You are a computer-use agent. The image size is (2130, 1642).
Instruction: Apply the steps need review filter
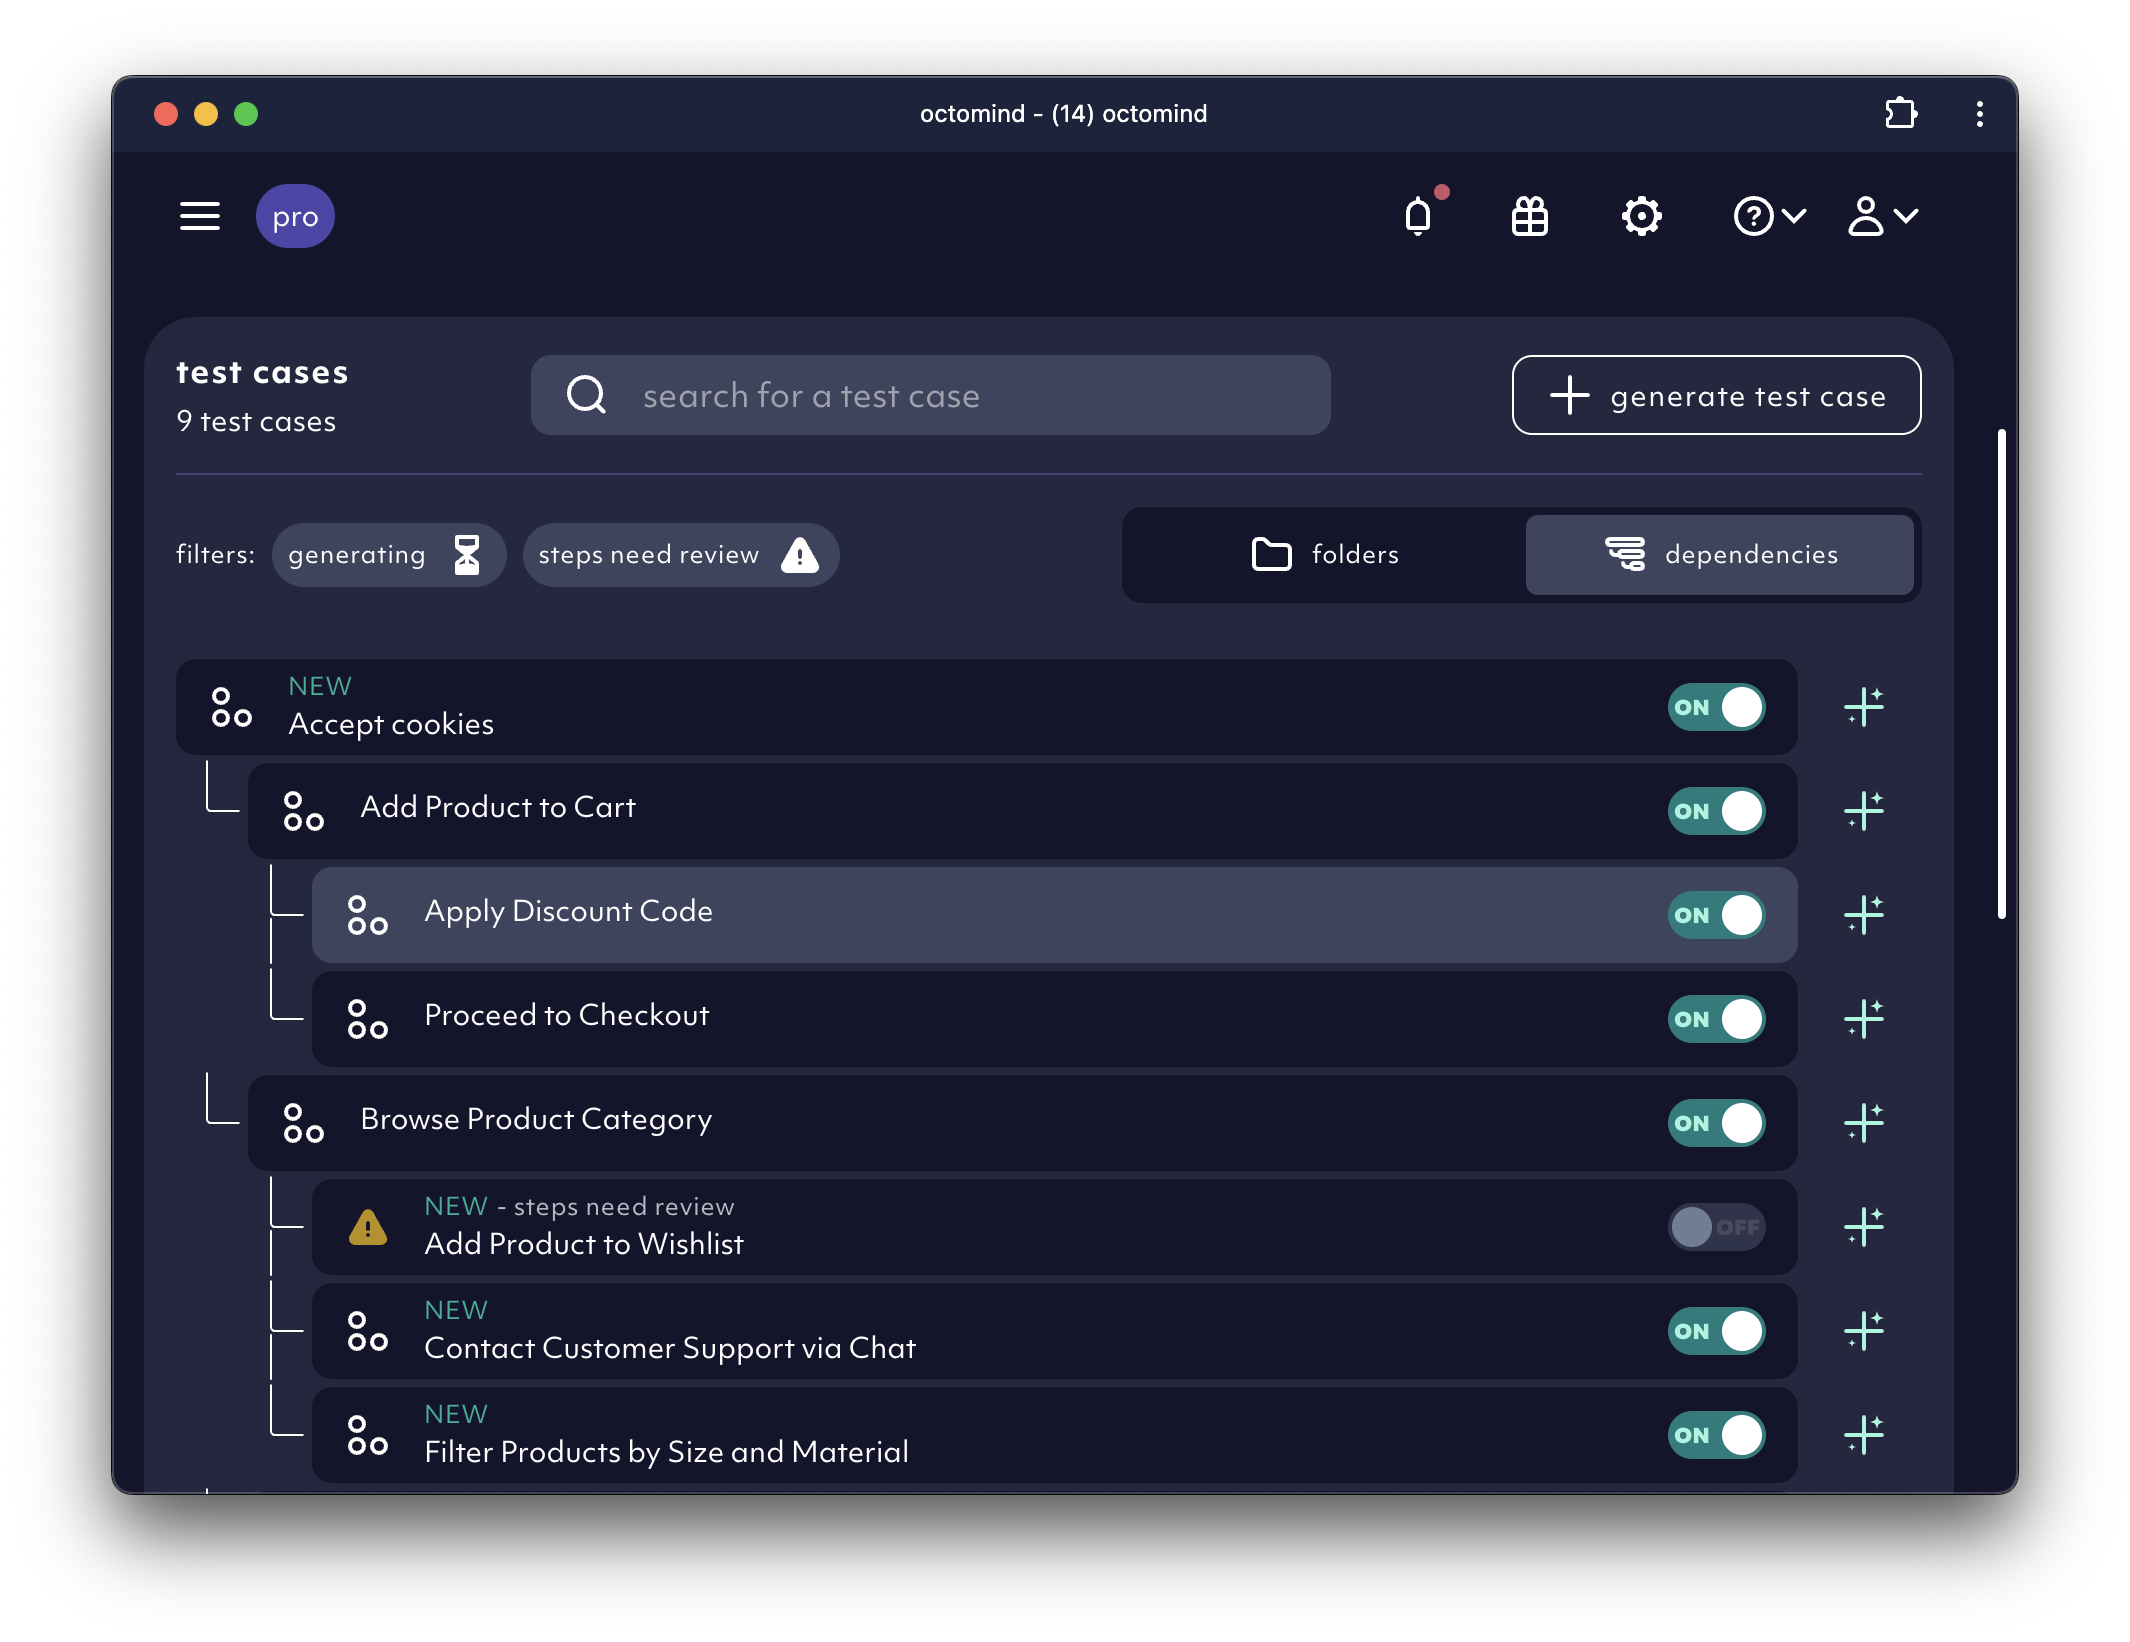(x=681, y=554)
